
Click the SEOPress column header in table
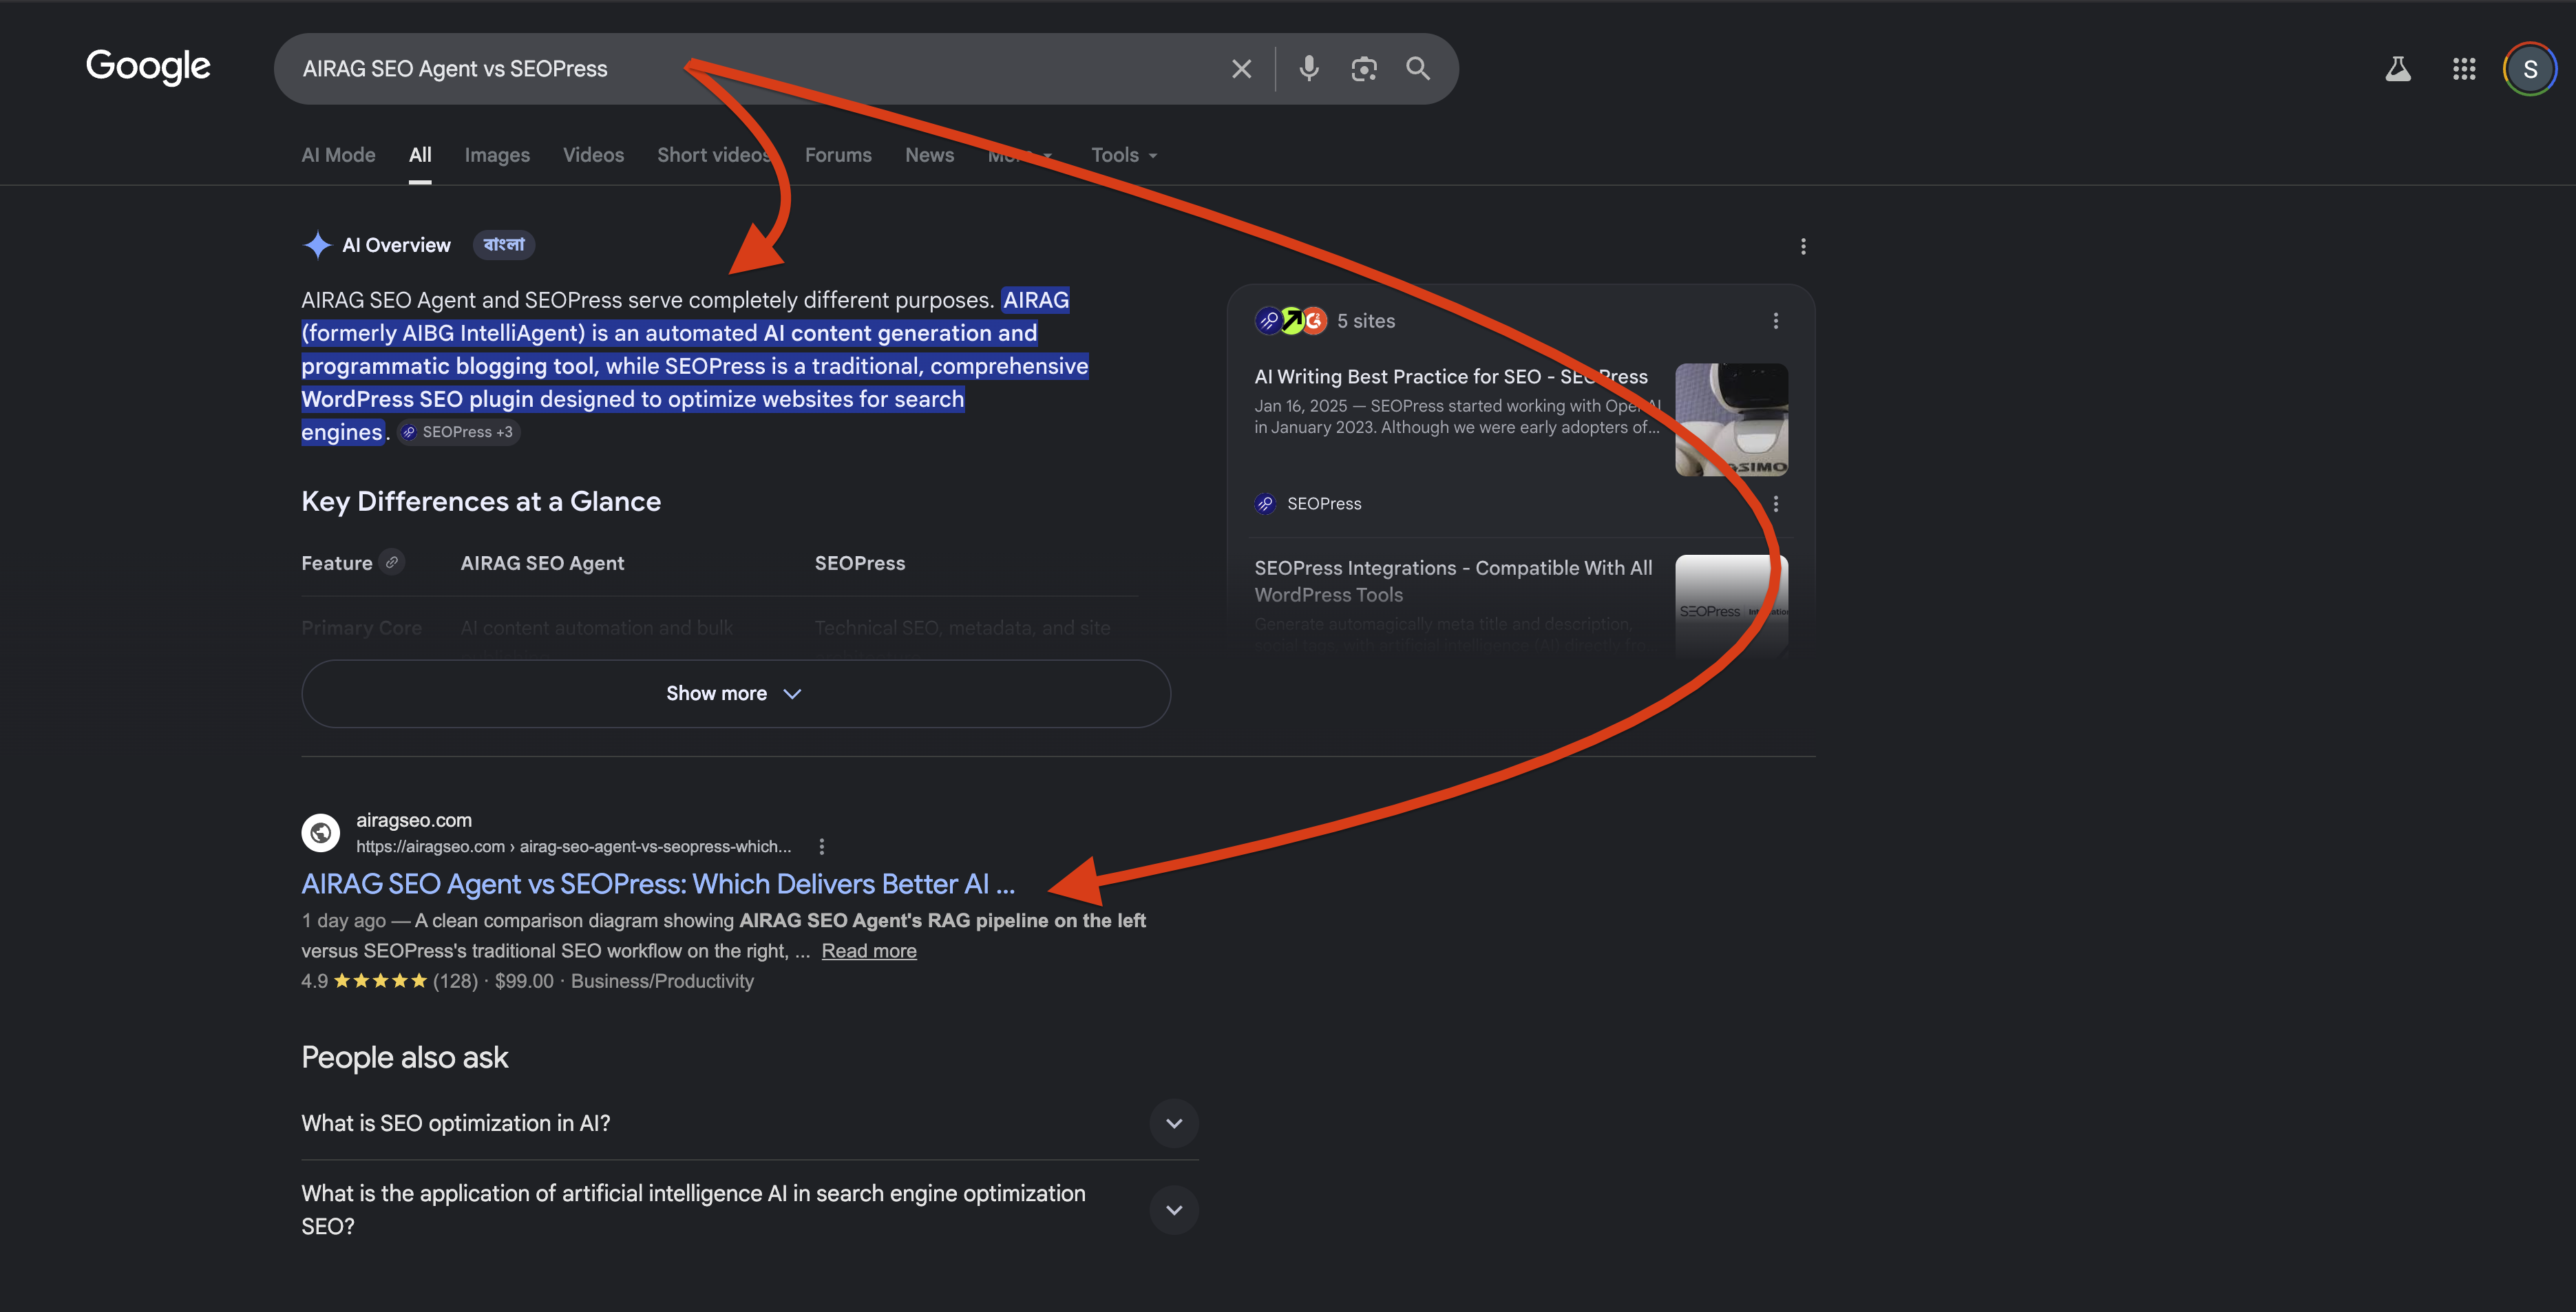coord(860,563)
